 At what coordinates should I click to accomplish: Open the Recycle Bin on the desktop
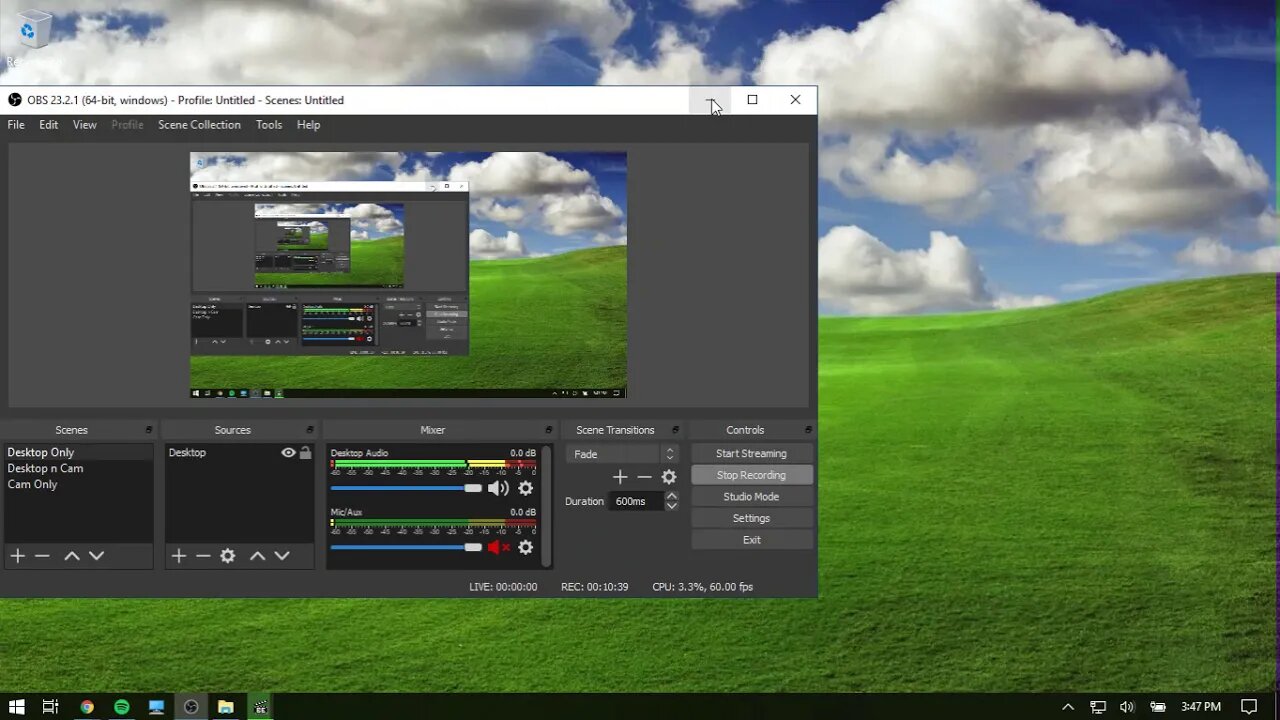click(34, 38)
